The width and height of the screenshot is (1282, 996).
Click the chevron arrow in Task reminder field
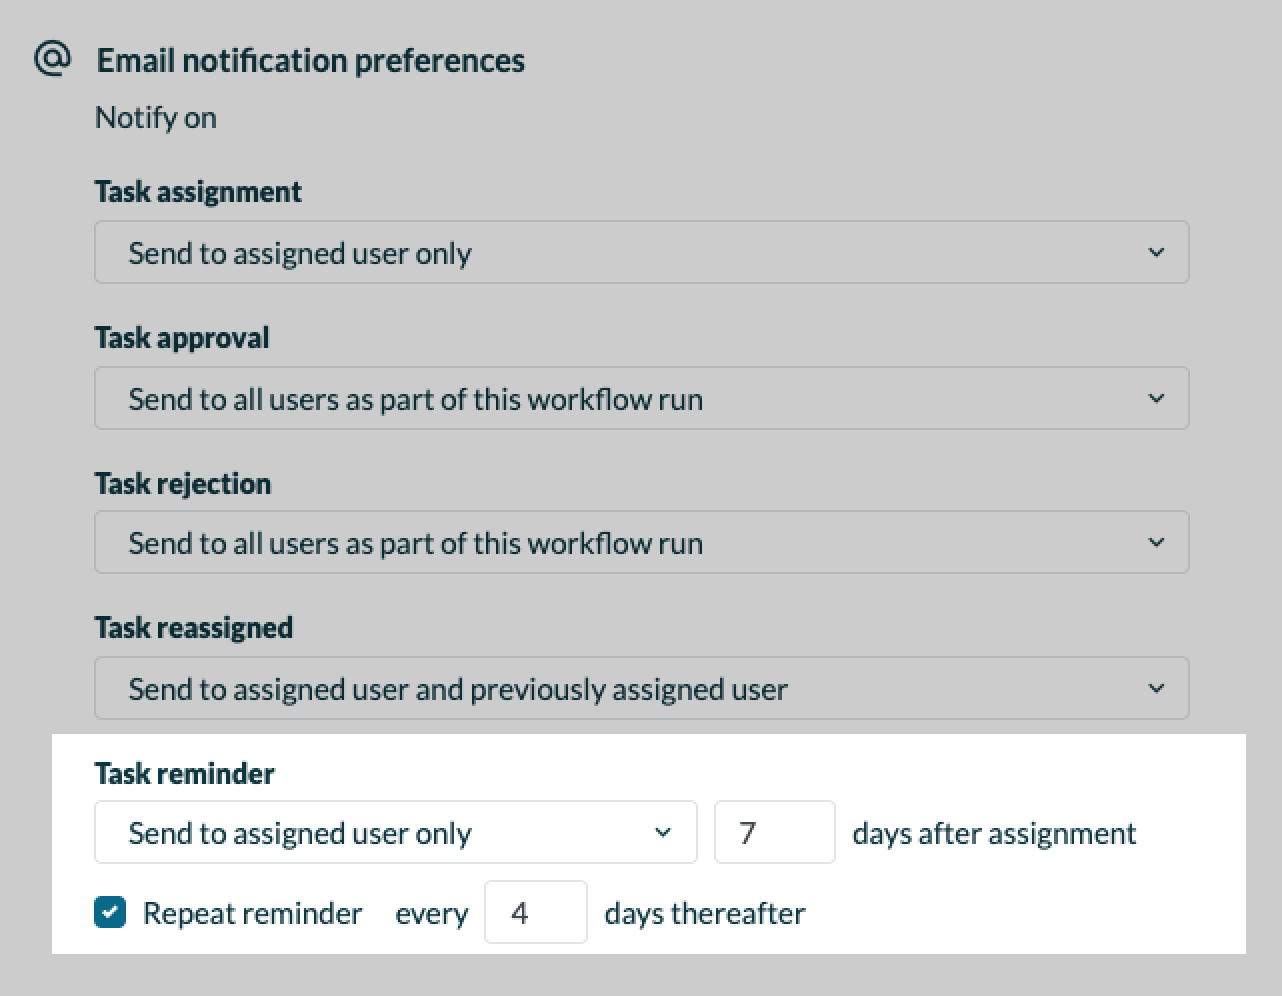pyautogui.click(x=662, y=832)
